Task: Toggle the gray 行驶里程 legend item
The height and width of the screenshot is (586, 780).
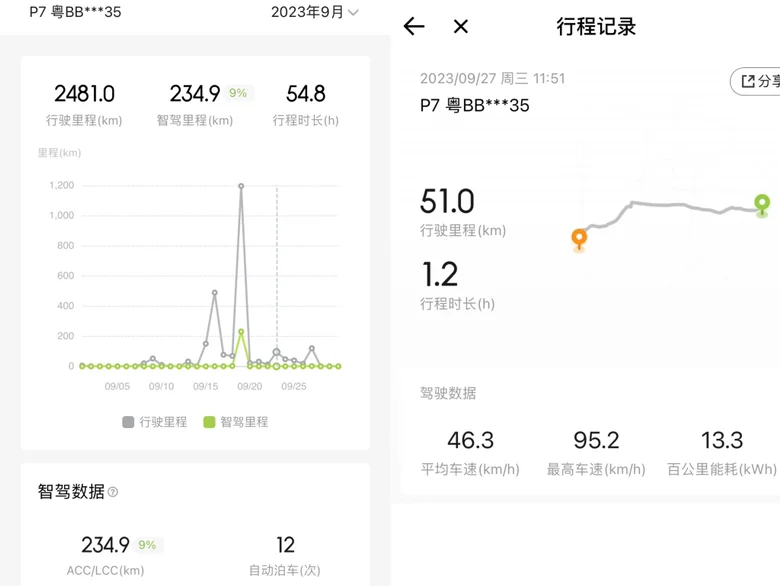Action: point(155,422)
